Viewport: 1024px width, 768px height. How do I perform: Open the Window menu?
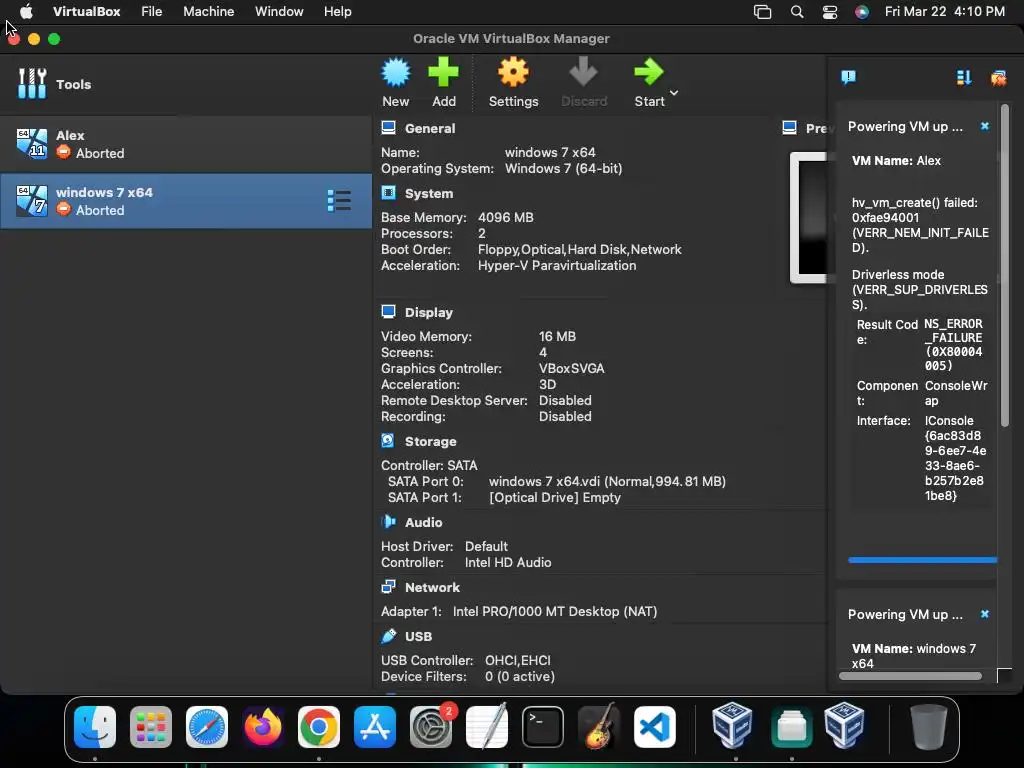(279, 11)
